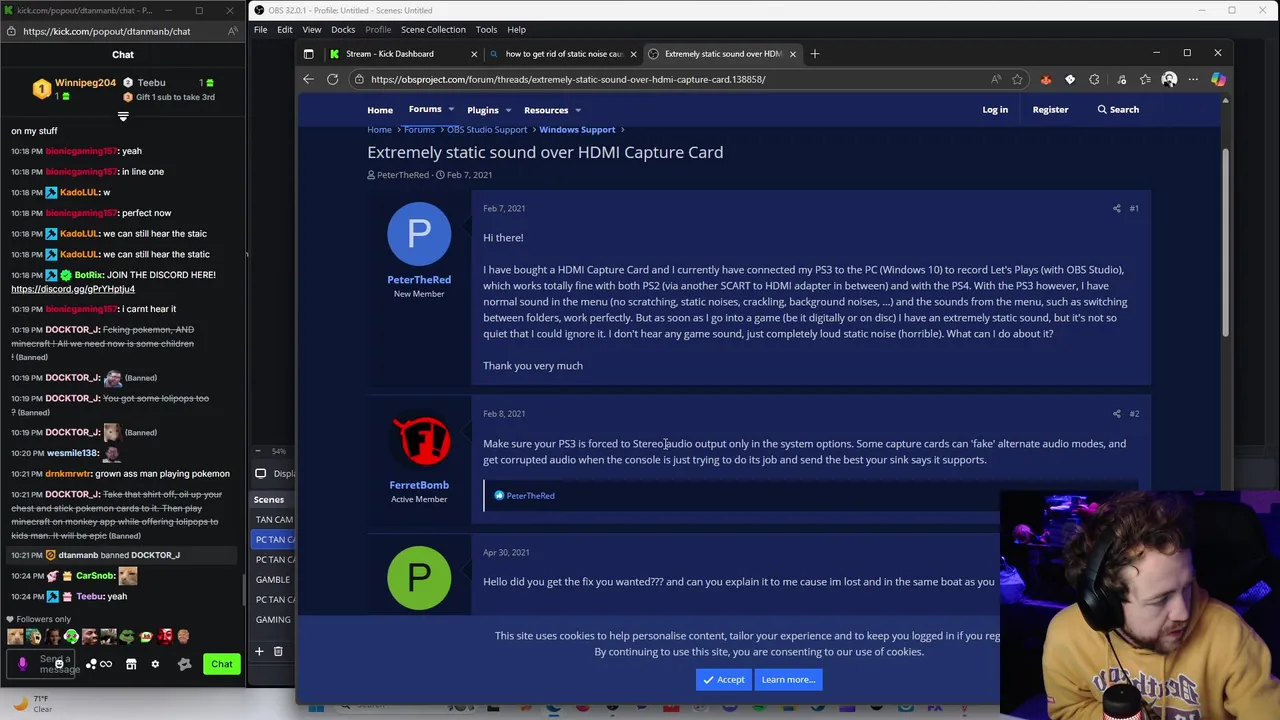Viewport: 1280px width, 720px height.
Task: Open the tab actions icon in browser
Action: (x=308, y=54)
